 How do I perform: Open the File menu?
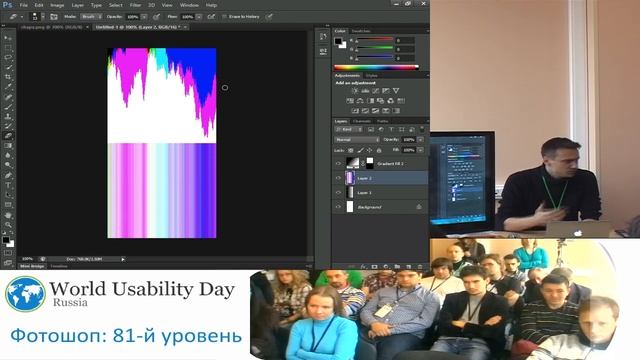point(24,5)
